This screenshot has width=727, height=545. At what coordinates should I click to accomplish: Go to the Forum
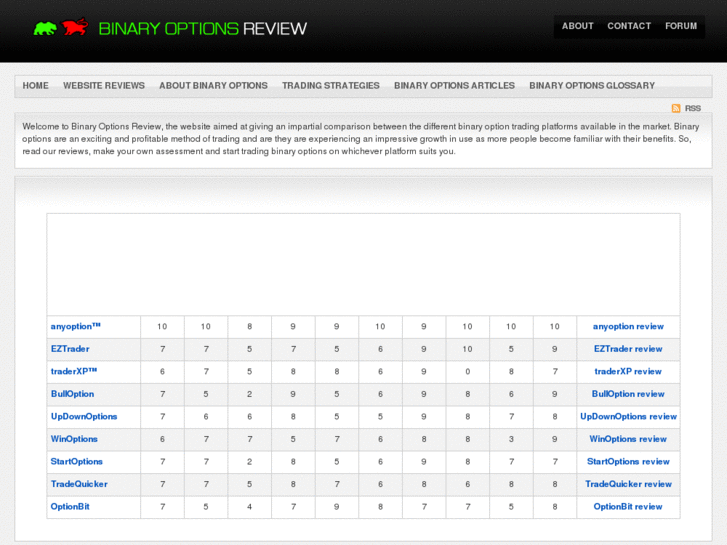coord(681,26)
